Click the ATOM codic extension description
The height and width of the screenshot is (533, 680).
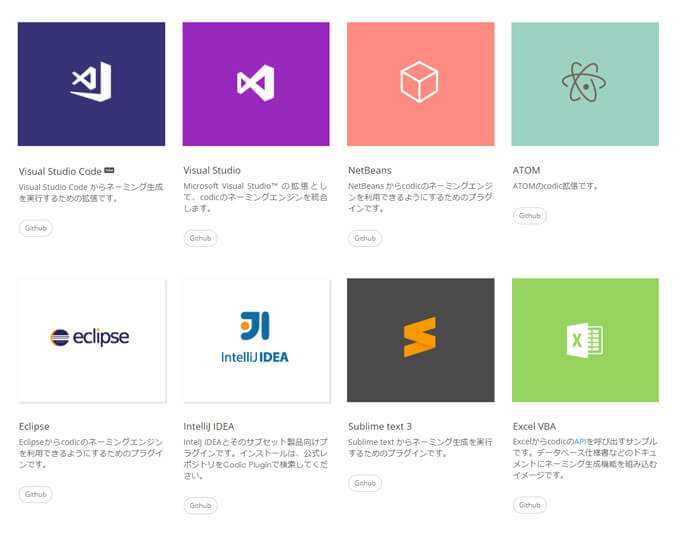tap(556, 186)
